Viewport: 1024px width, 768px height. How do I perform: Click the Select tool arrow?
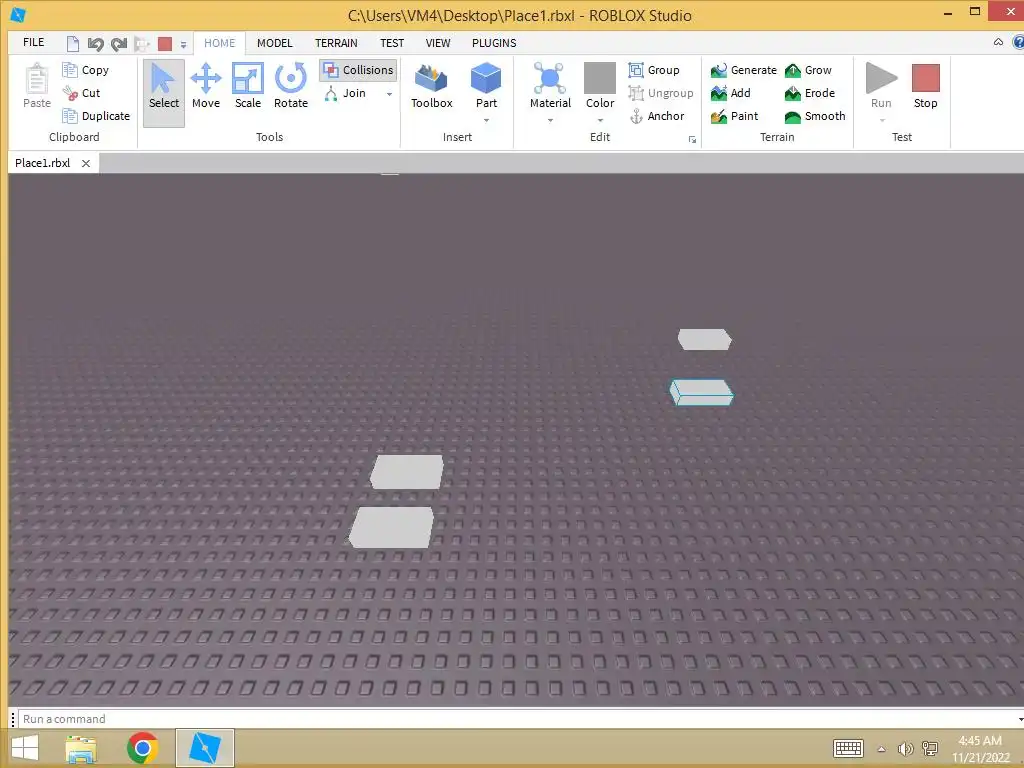[x=163, y=91]
